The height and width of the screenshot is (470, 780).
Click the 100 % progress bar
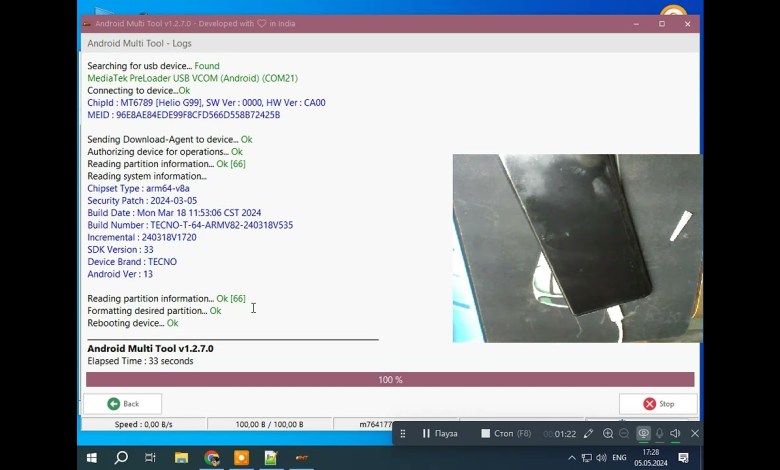390,379
